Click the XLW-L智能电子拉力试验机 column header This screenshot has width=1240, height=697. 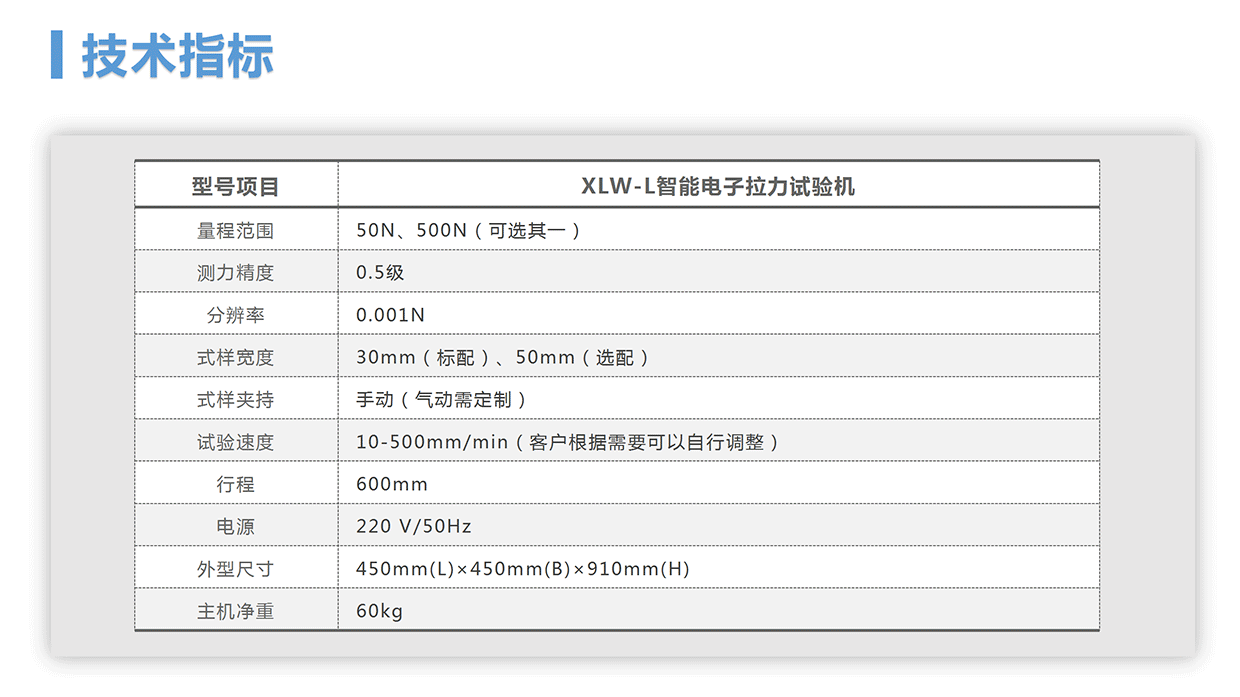coord(718,187)
